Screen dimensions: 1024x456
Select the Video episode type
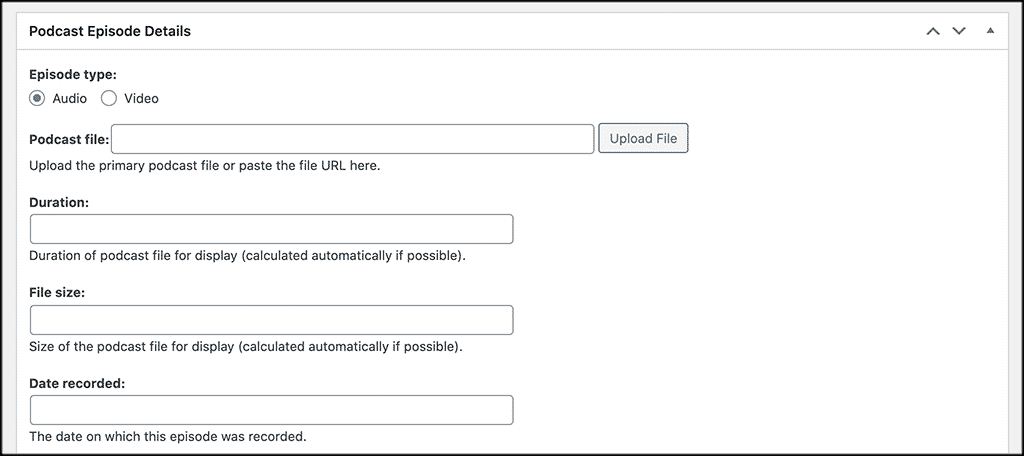coord(109,99)
